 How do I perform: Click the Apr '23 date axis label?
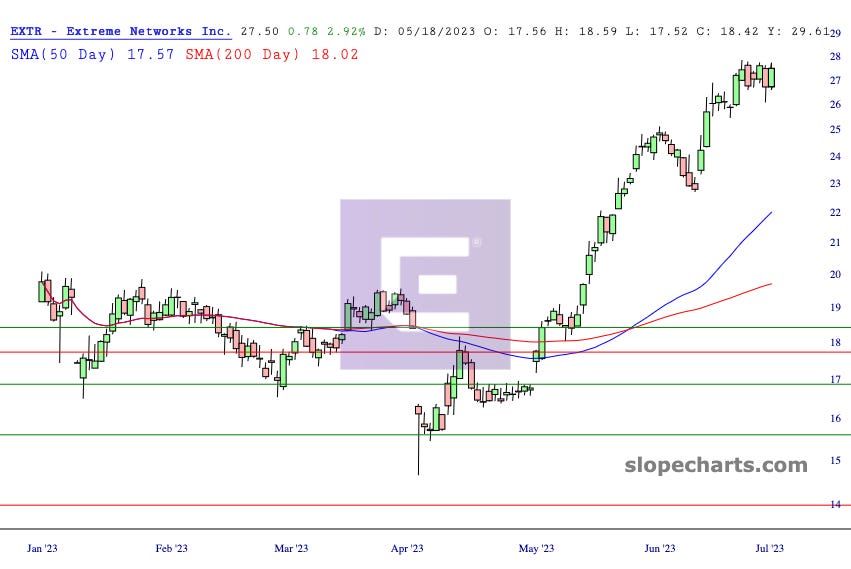407,548
